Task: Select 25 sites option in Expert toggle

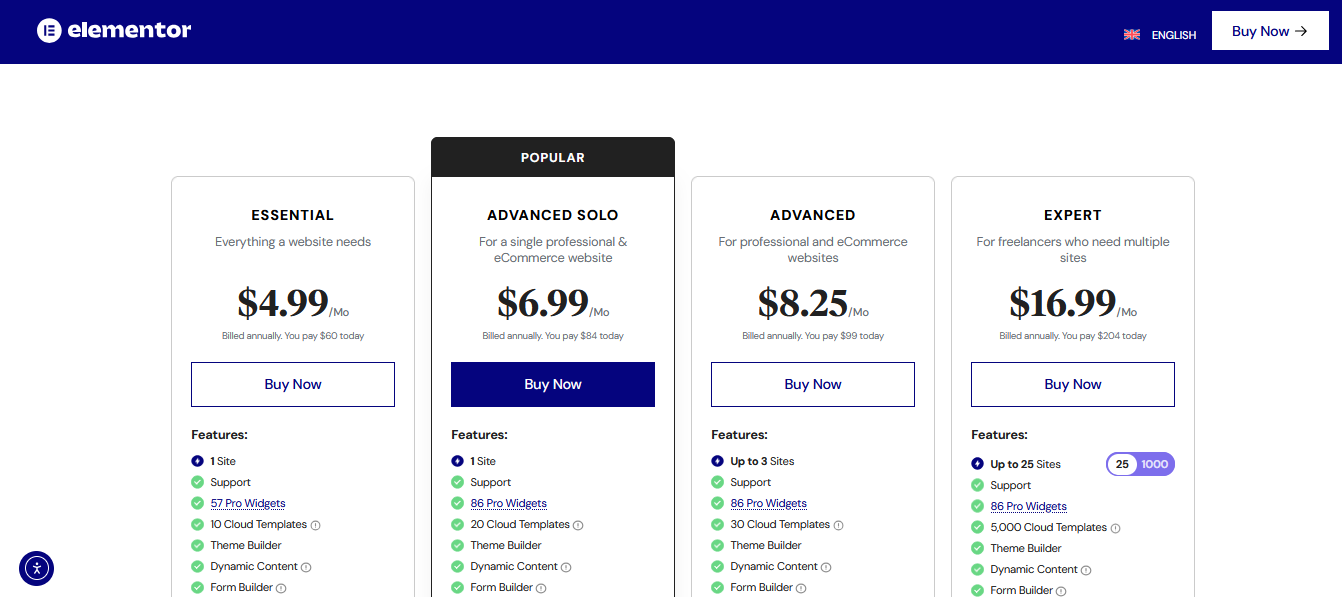Action: coord(1122,464)
